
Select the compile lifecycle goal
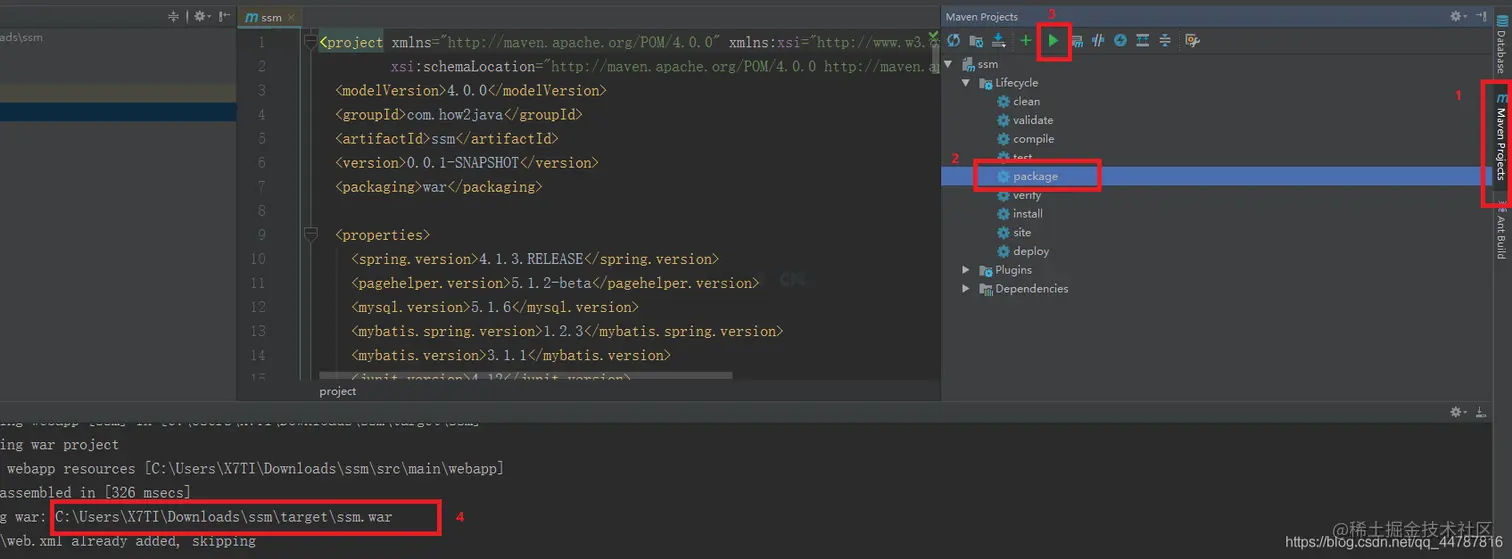coord(1033,139)
